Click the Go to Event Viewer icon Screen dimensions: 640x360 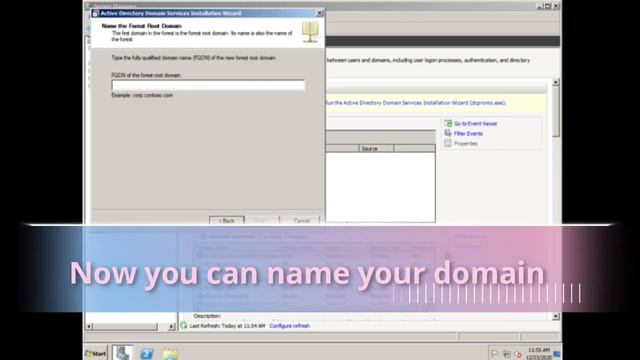pyautogui.click(x=448, y=123)
